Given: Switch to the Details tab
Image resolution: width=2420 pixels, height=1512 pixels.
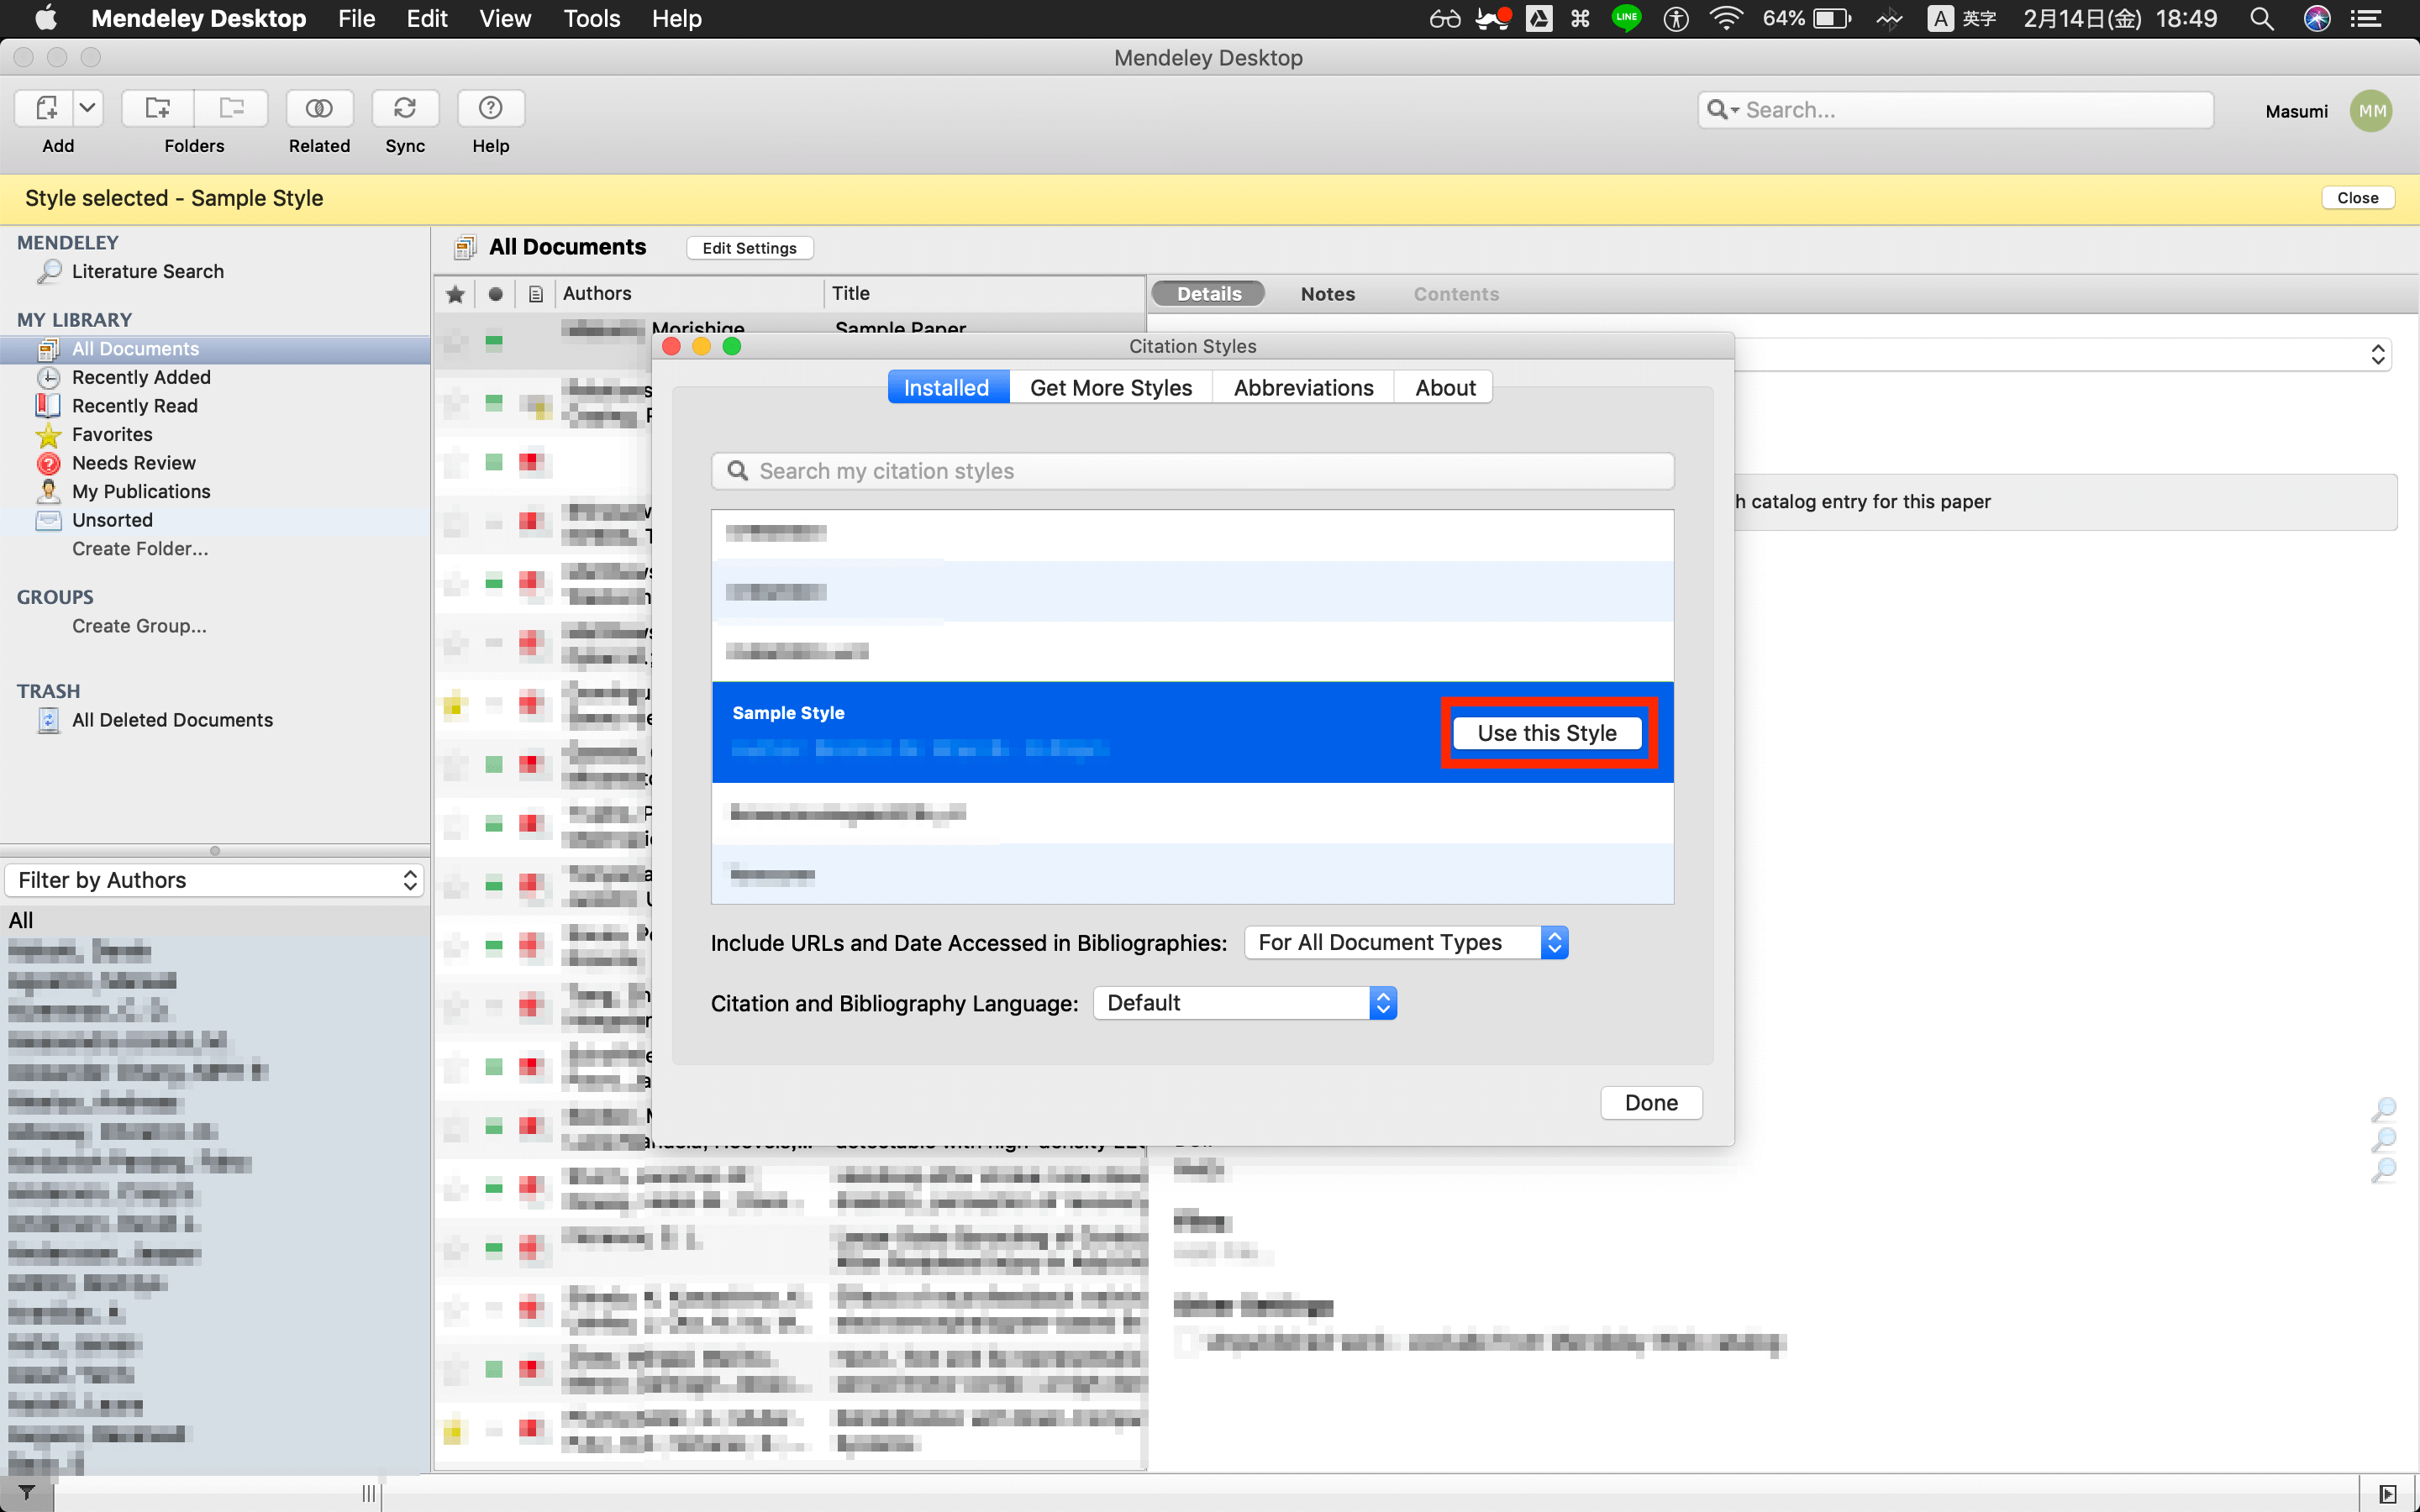Looking at the screenshot, I should [1208, 294].
